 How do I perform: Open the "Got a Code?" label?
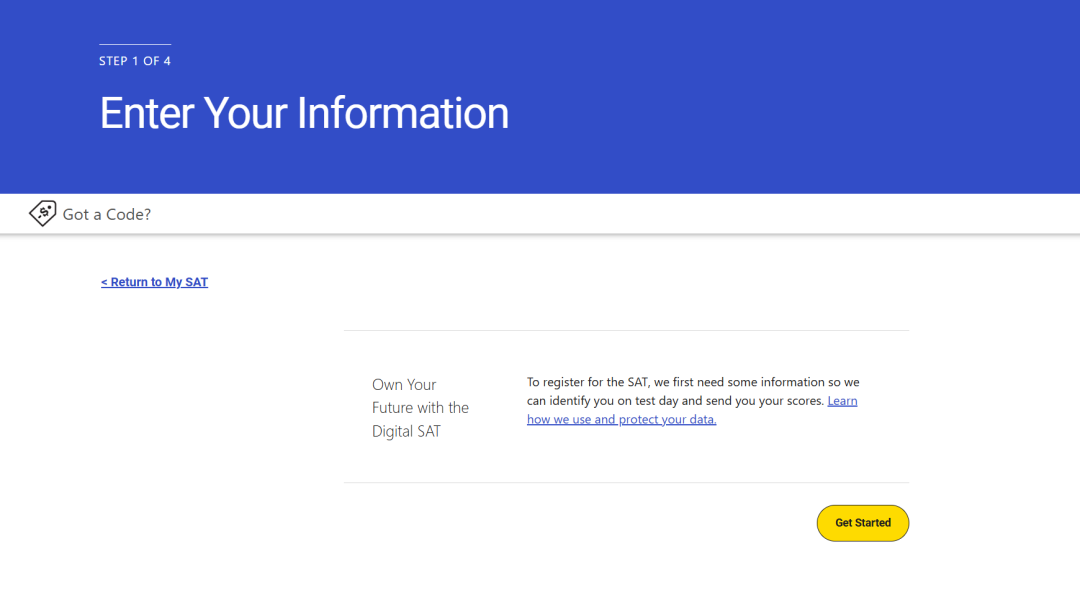click(106, 214)
